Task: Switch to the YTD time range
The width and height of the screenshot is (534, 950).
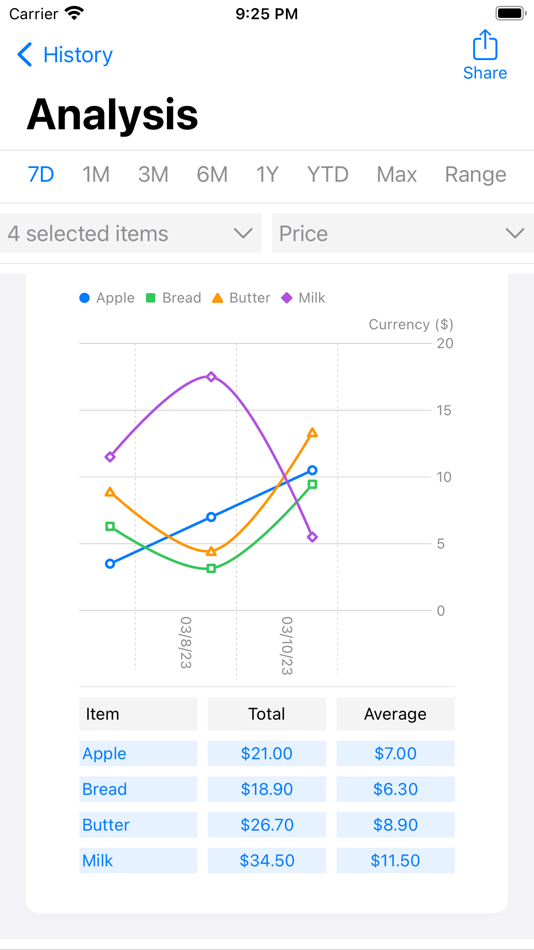Action: coord(328,174)
